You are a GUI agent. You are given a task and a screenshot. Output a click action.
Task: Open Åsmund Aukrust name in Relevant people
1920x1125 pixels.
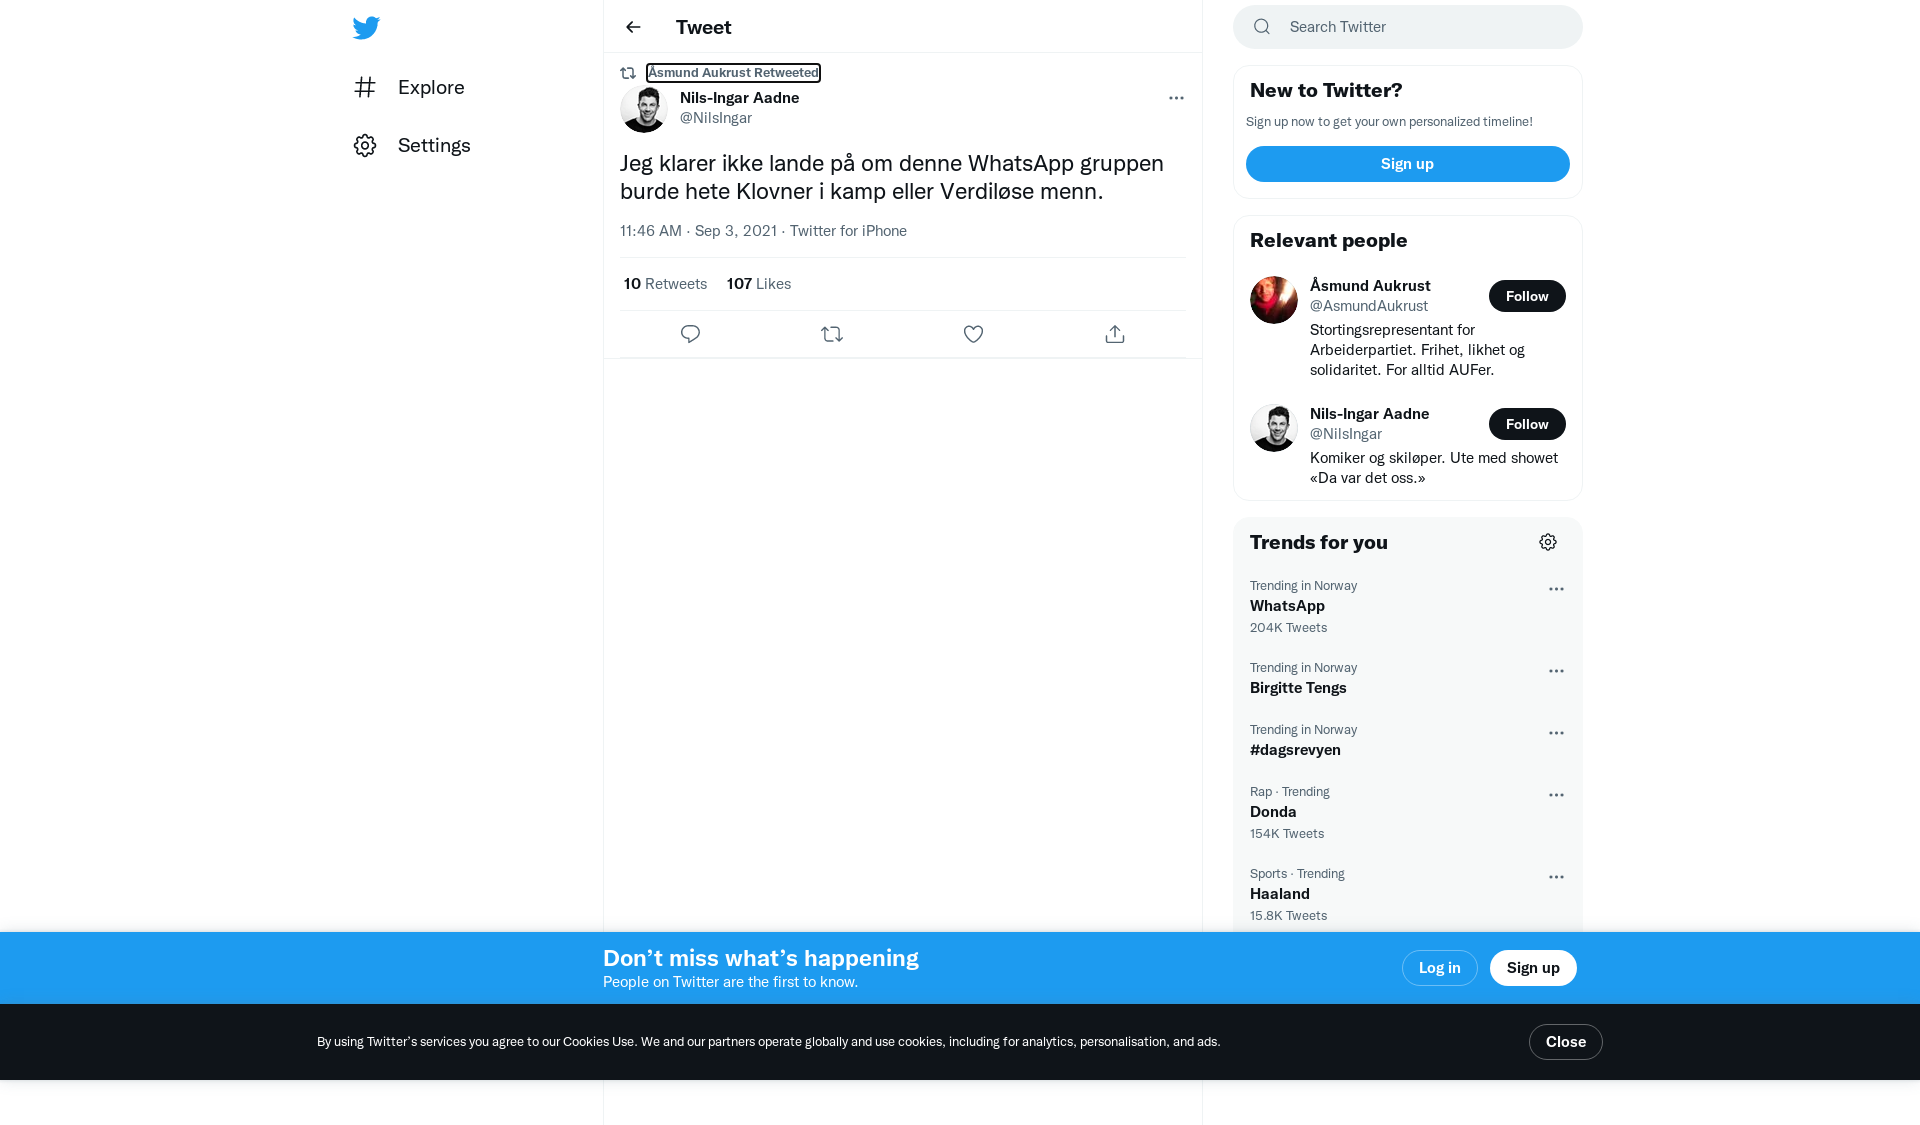click(1370, 286)
